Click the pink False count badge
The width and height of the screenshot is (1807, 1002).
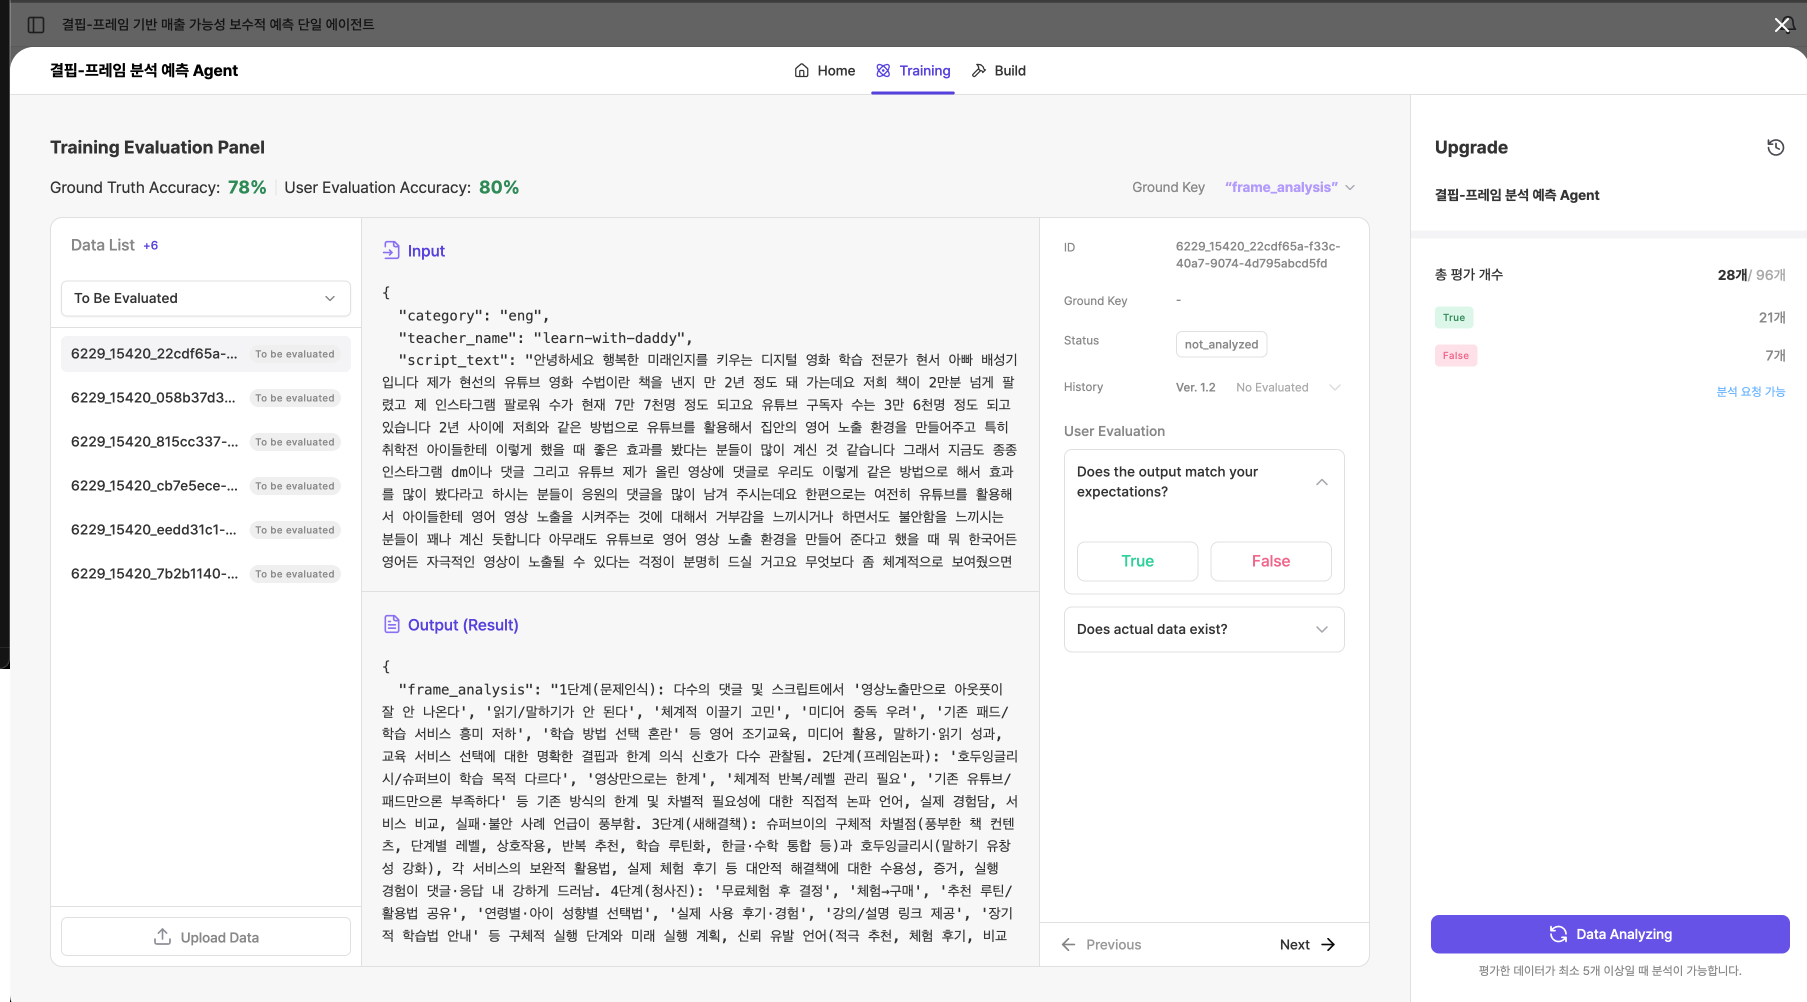[1456, 355]
